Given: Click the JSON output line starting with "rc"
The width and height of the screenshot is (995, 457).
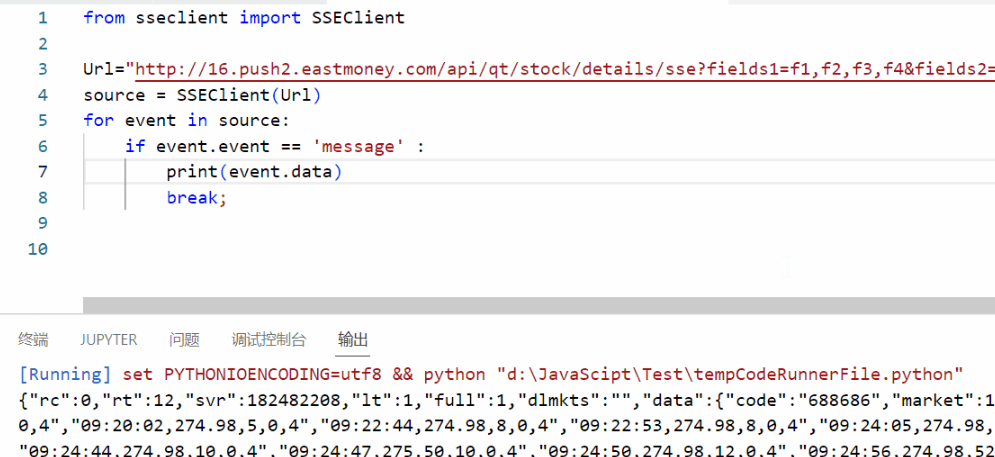Looking at the screenshot, I should 500,400.
